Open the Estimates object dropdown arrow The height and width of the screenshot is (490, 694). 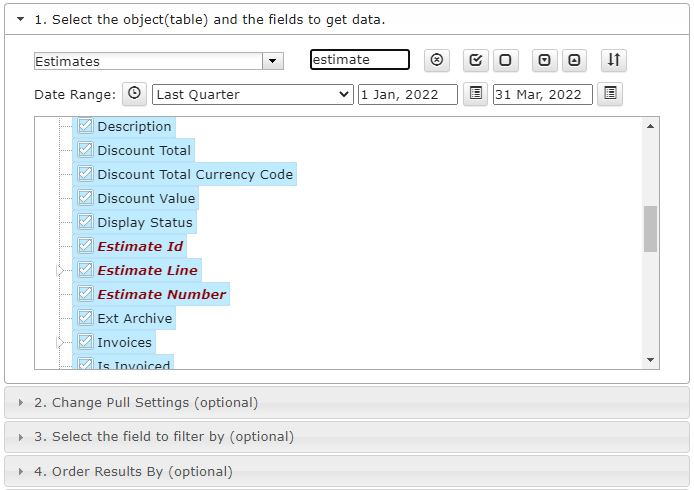(273, 61)
